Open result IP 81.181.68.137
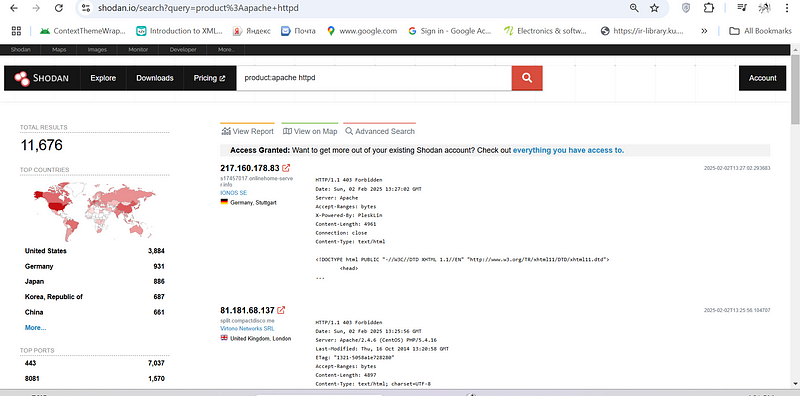 [247, 310]
